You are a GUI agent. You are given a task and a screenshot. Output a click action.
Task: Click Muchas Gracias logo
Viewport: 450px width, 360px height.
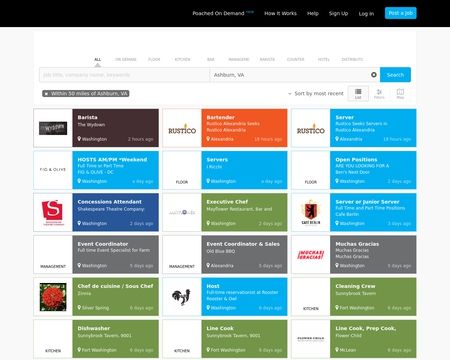[311, 255]
